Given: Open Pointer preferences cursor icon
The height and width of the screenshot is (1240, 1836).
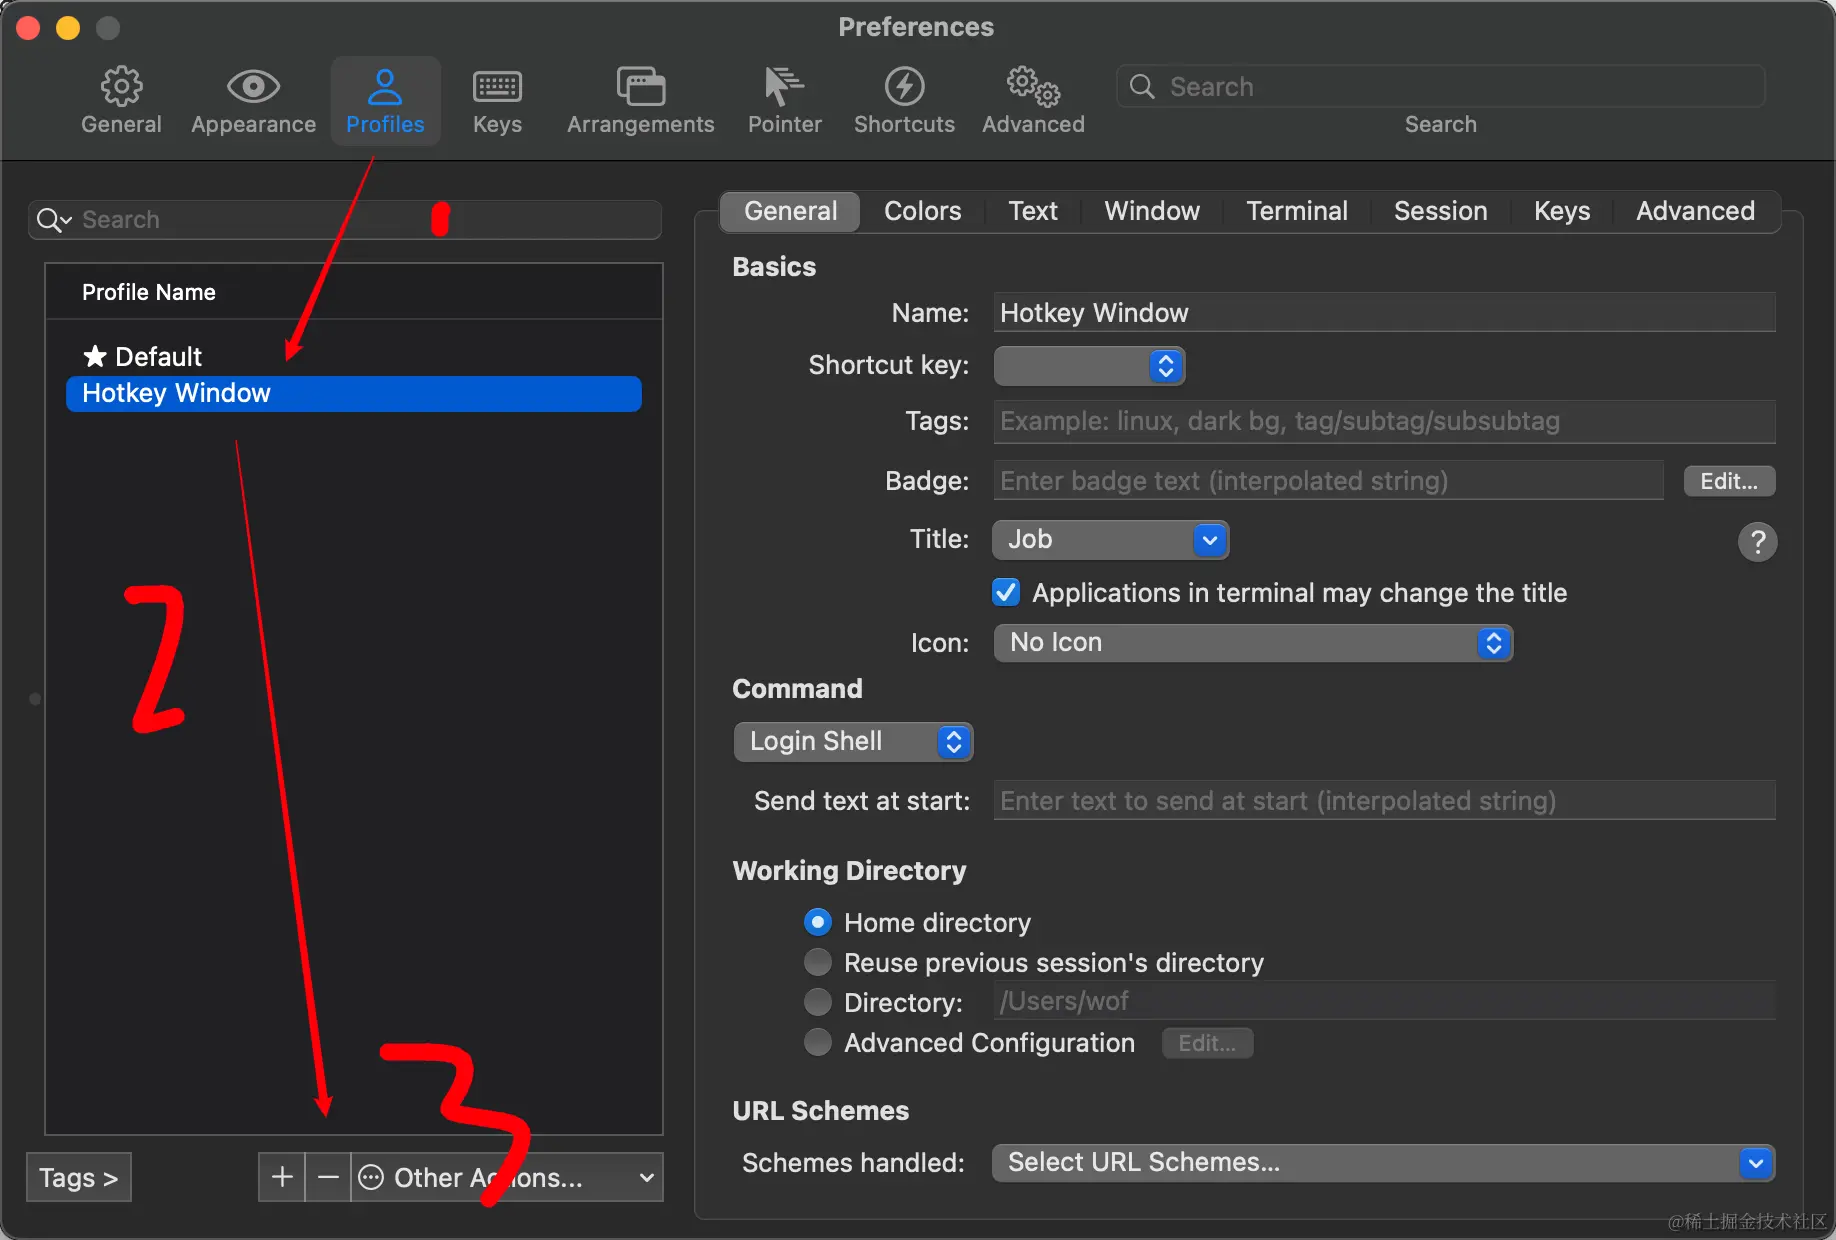Looking at the screenshot, I should tap(784, 87).
